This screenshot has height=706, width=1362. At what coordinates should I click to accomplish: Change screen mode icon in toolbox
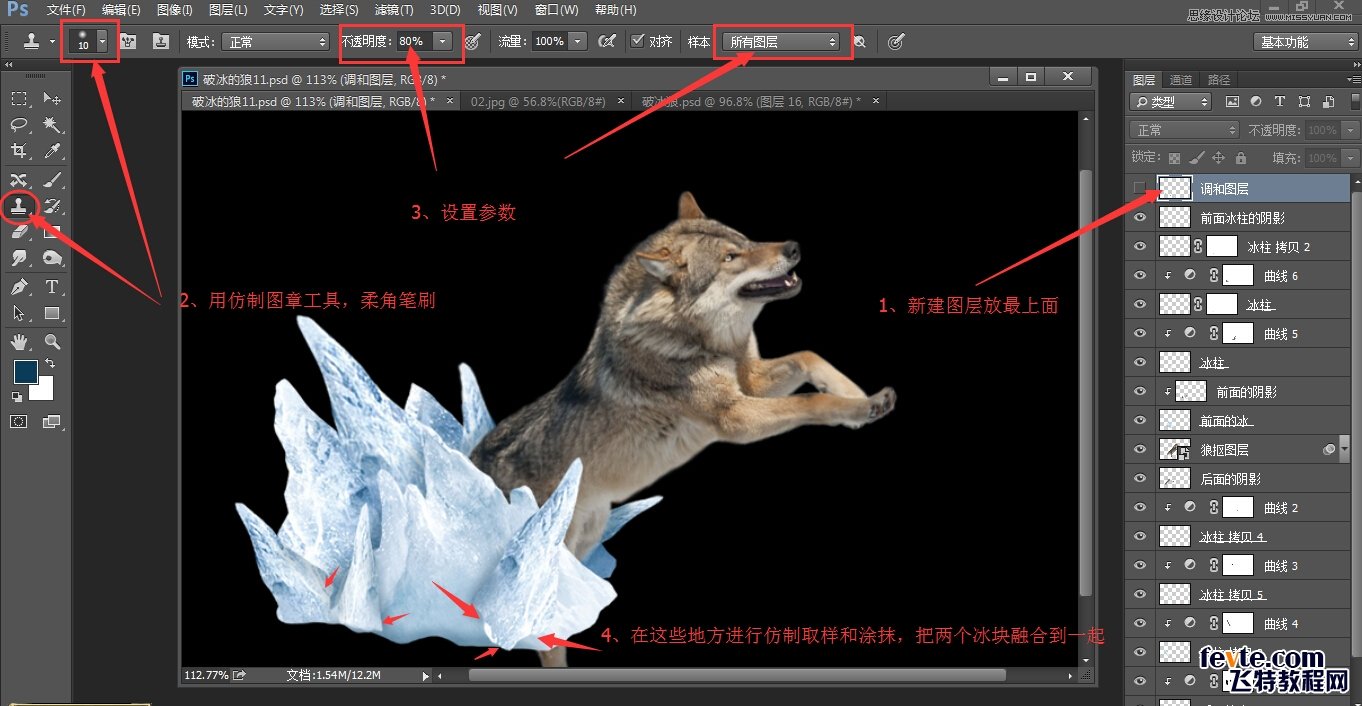coord(52,422)
